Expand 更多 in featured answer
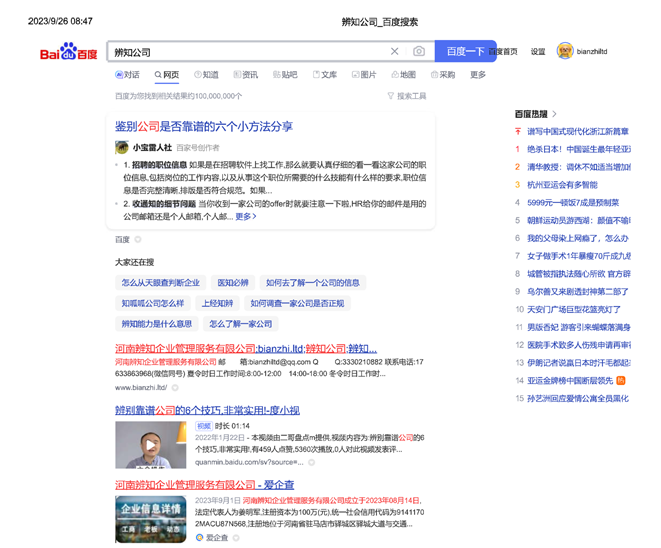Screen dimensions: 661x548 (x=246, y=216)
